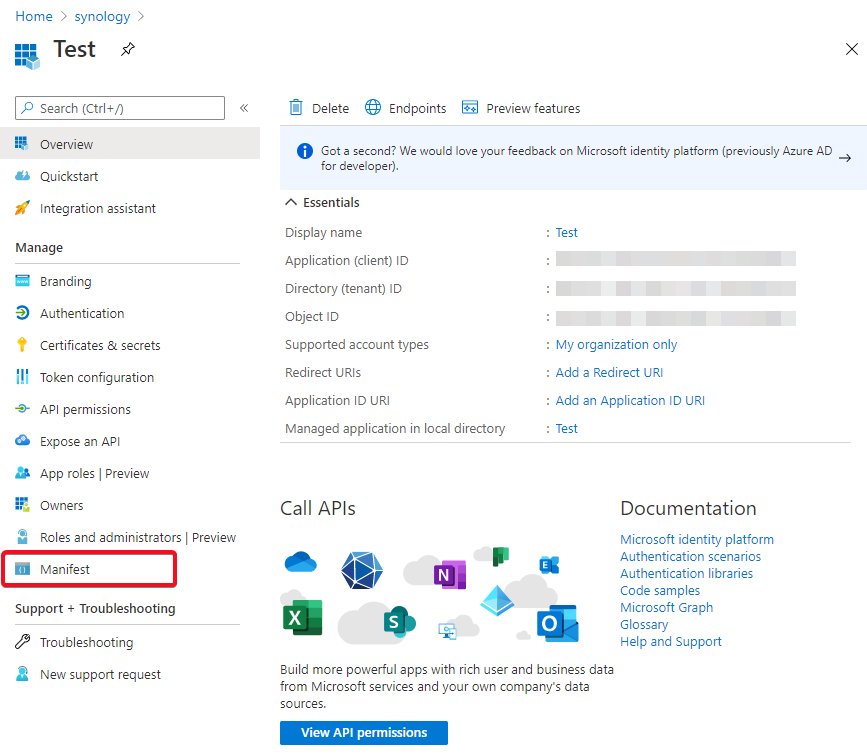Click the Overview grid icon in sidebar
Image resolution: width=867 pixels, height=755 pixels.
click(x=22, y=143)
